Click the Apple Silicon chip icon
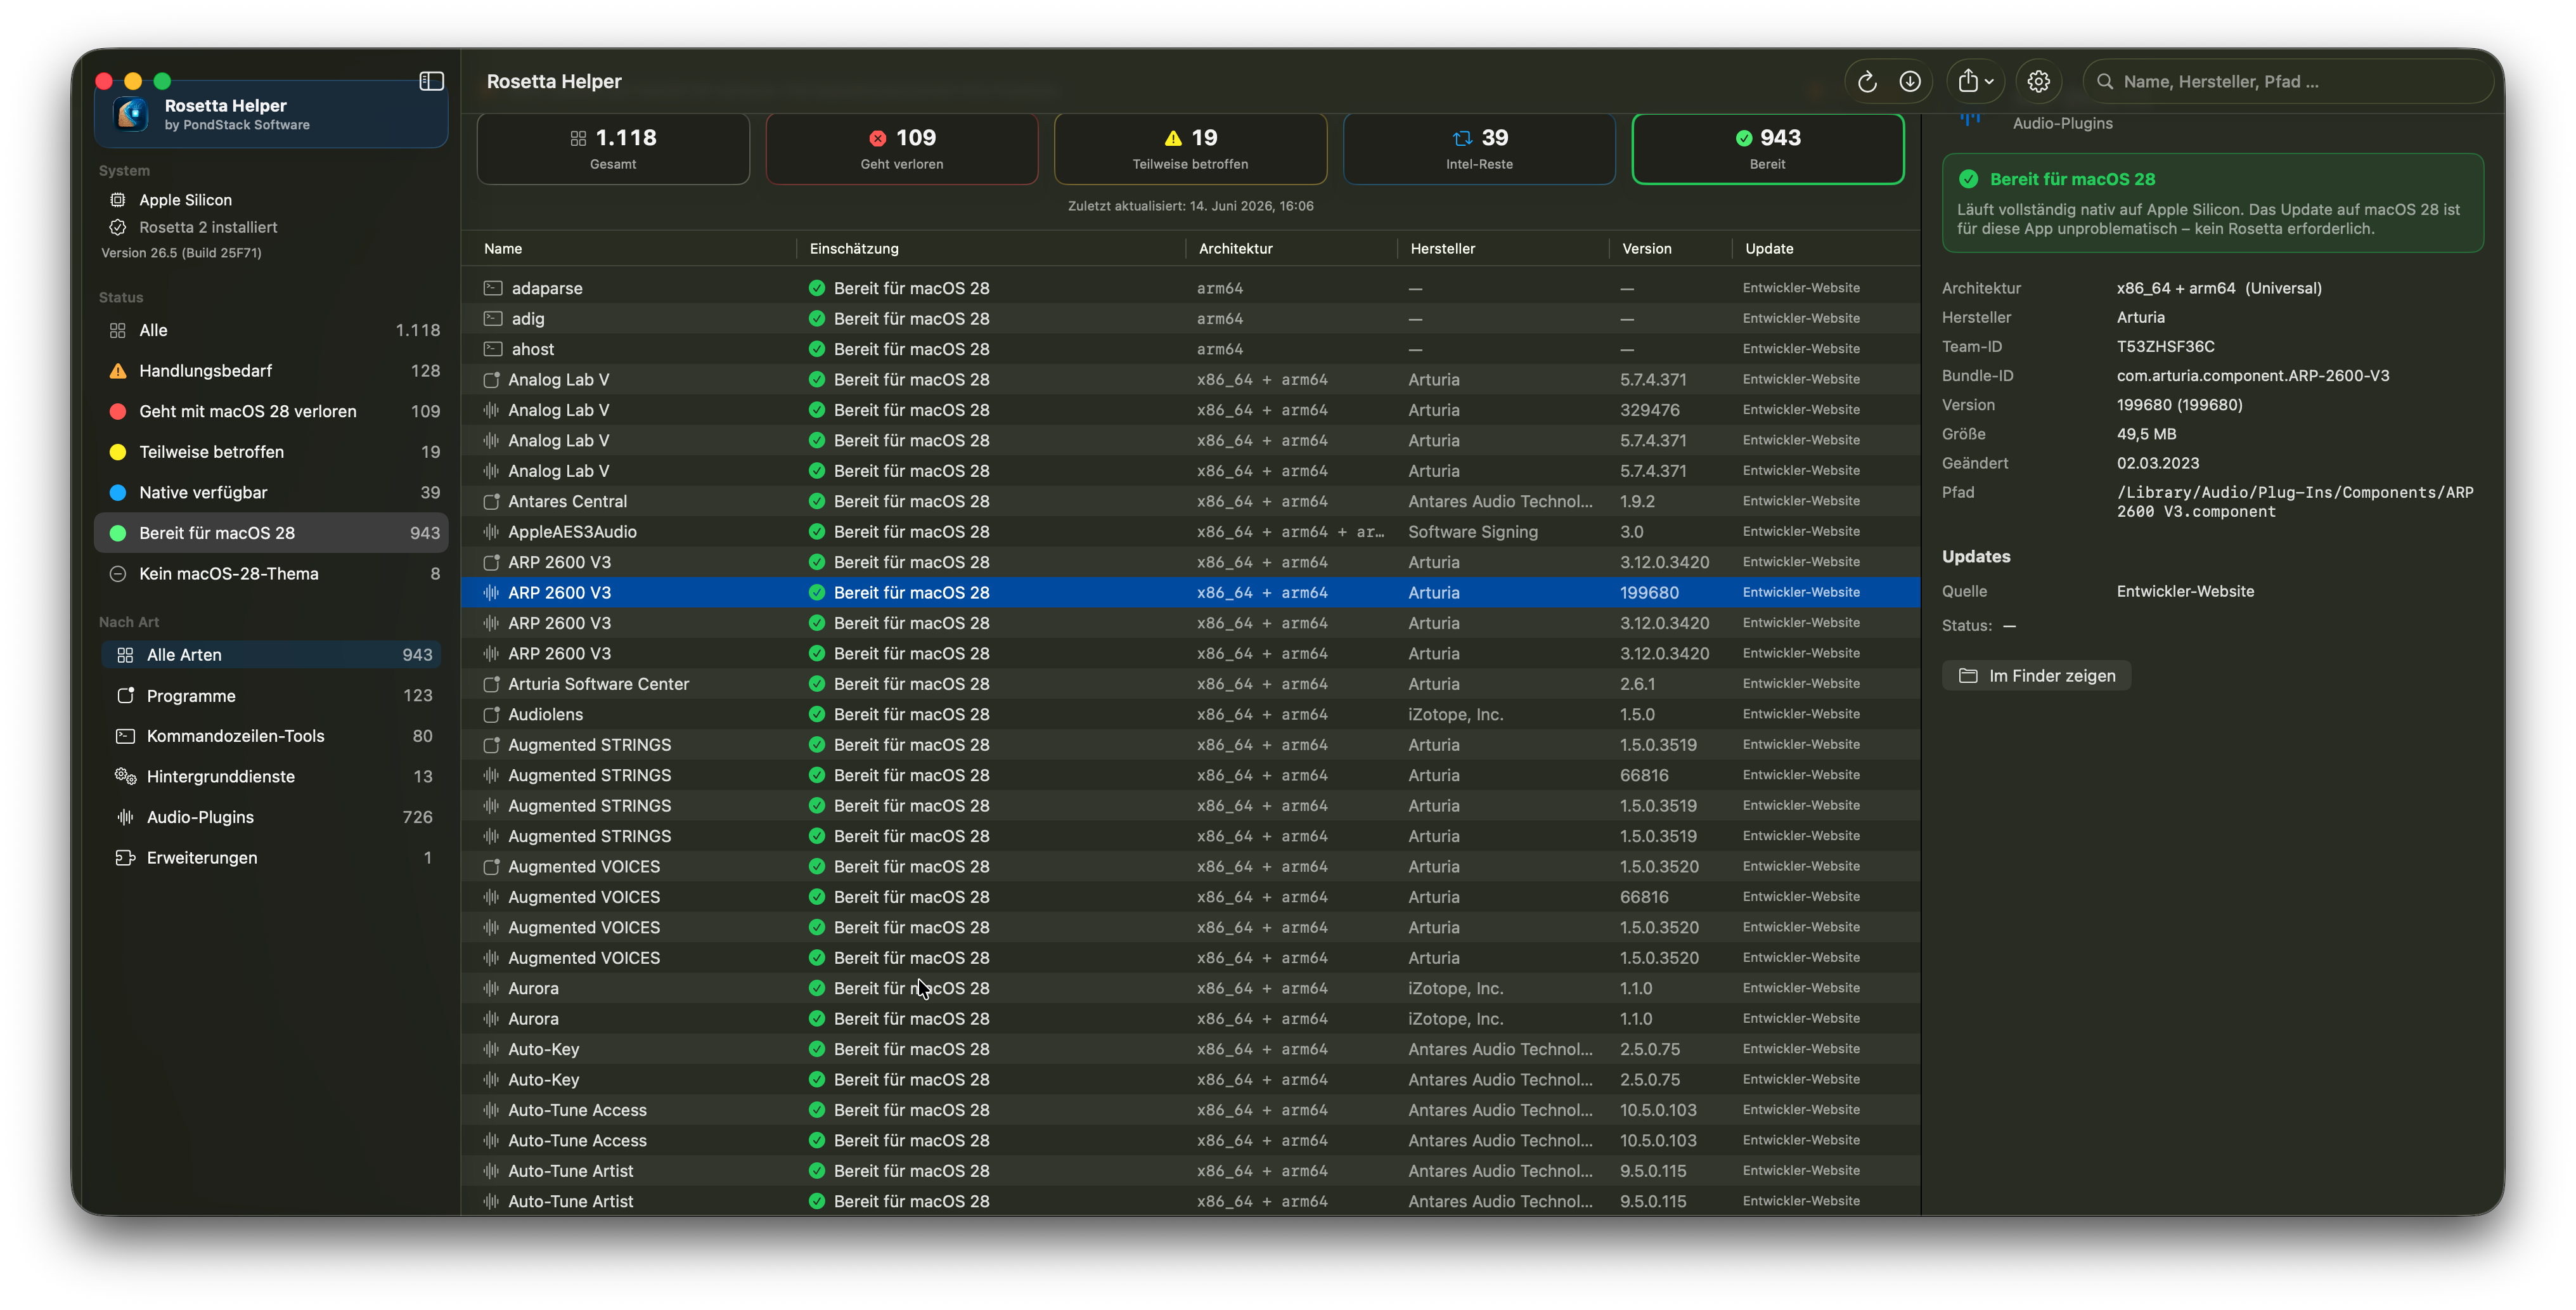 click(x=118, y=200)
